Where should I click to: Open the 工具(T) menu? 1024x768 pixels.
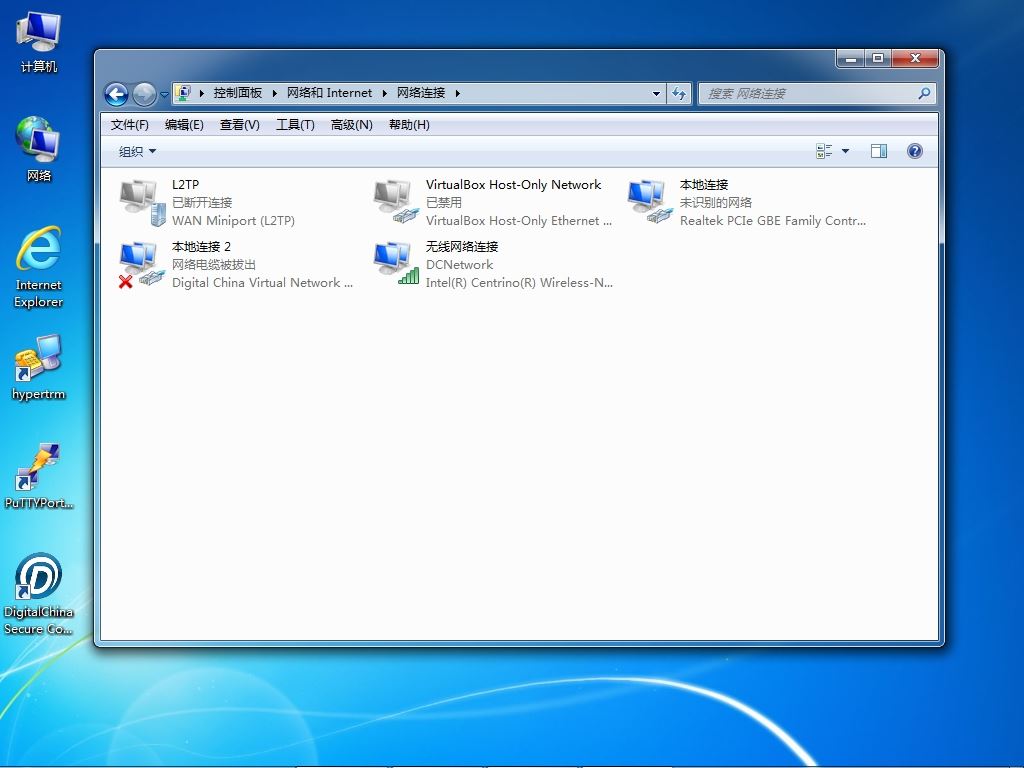295,125
